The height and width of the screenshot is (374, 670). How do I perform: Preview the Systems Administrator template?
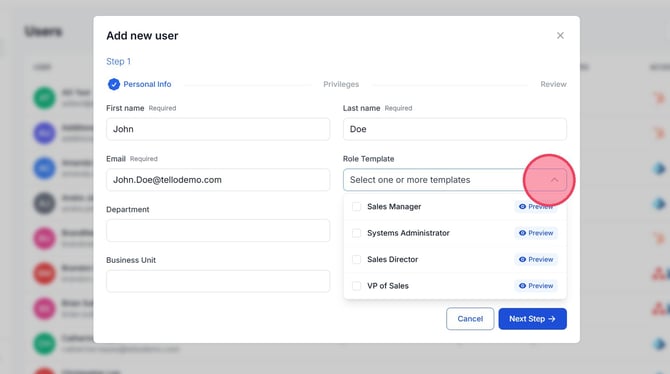click(536, 233)
